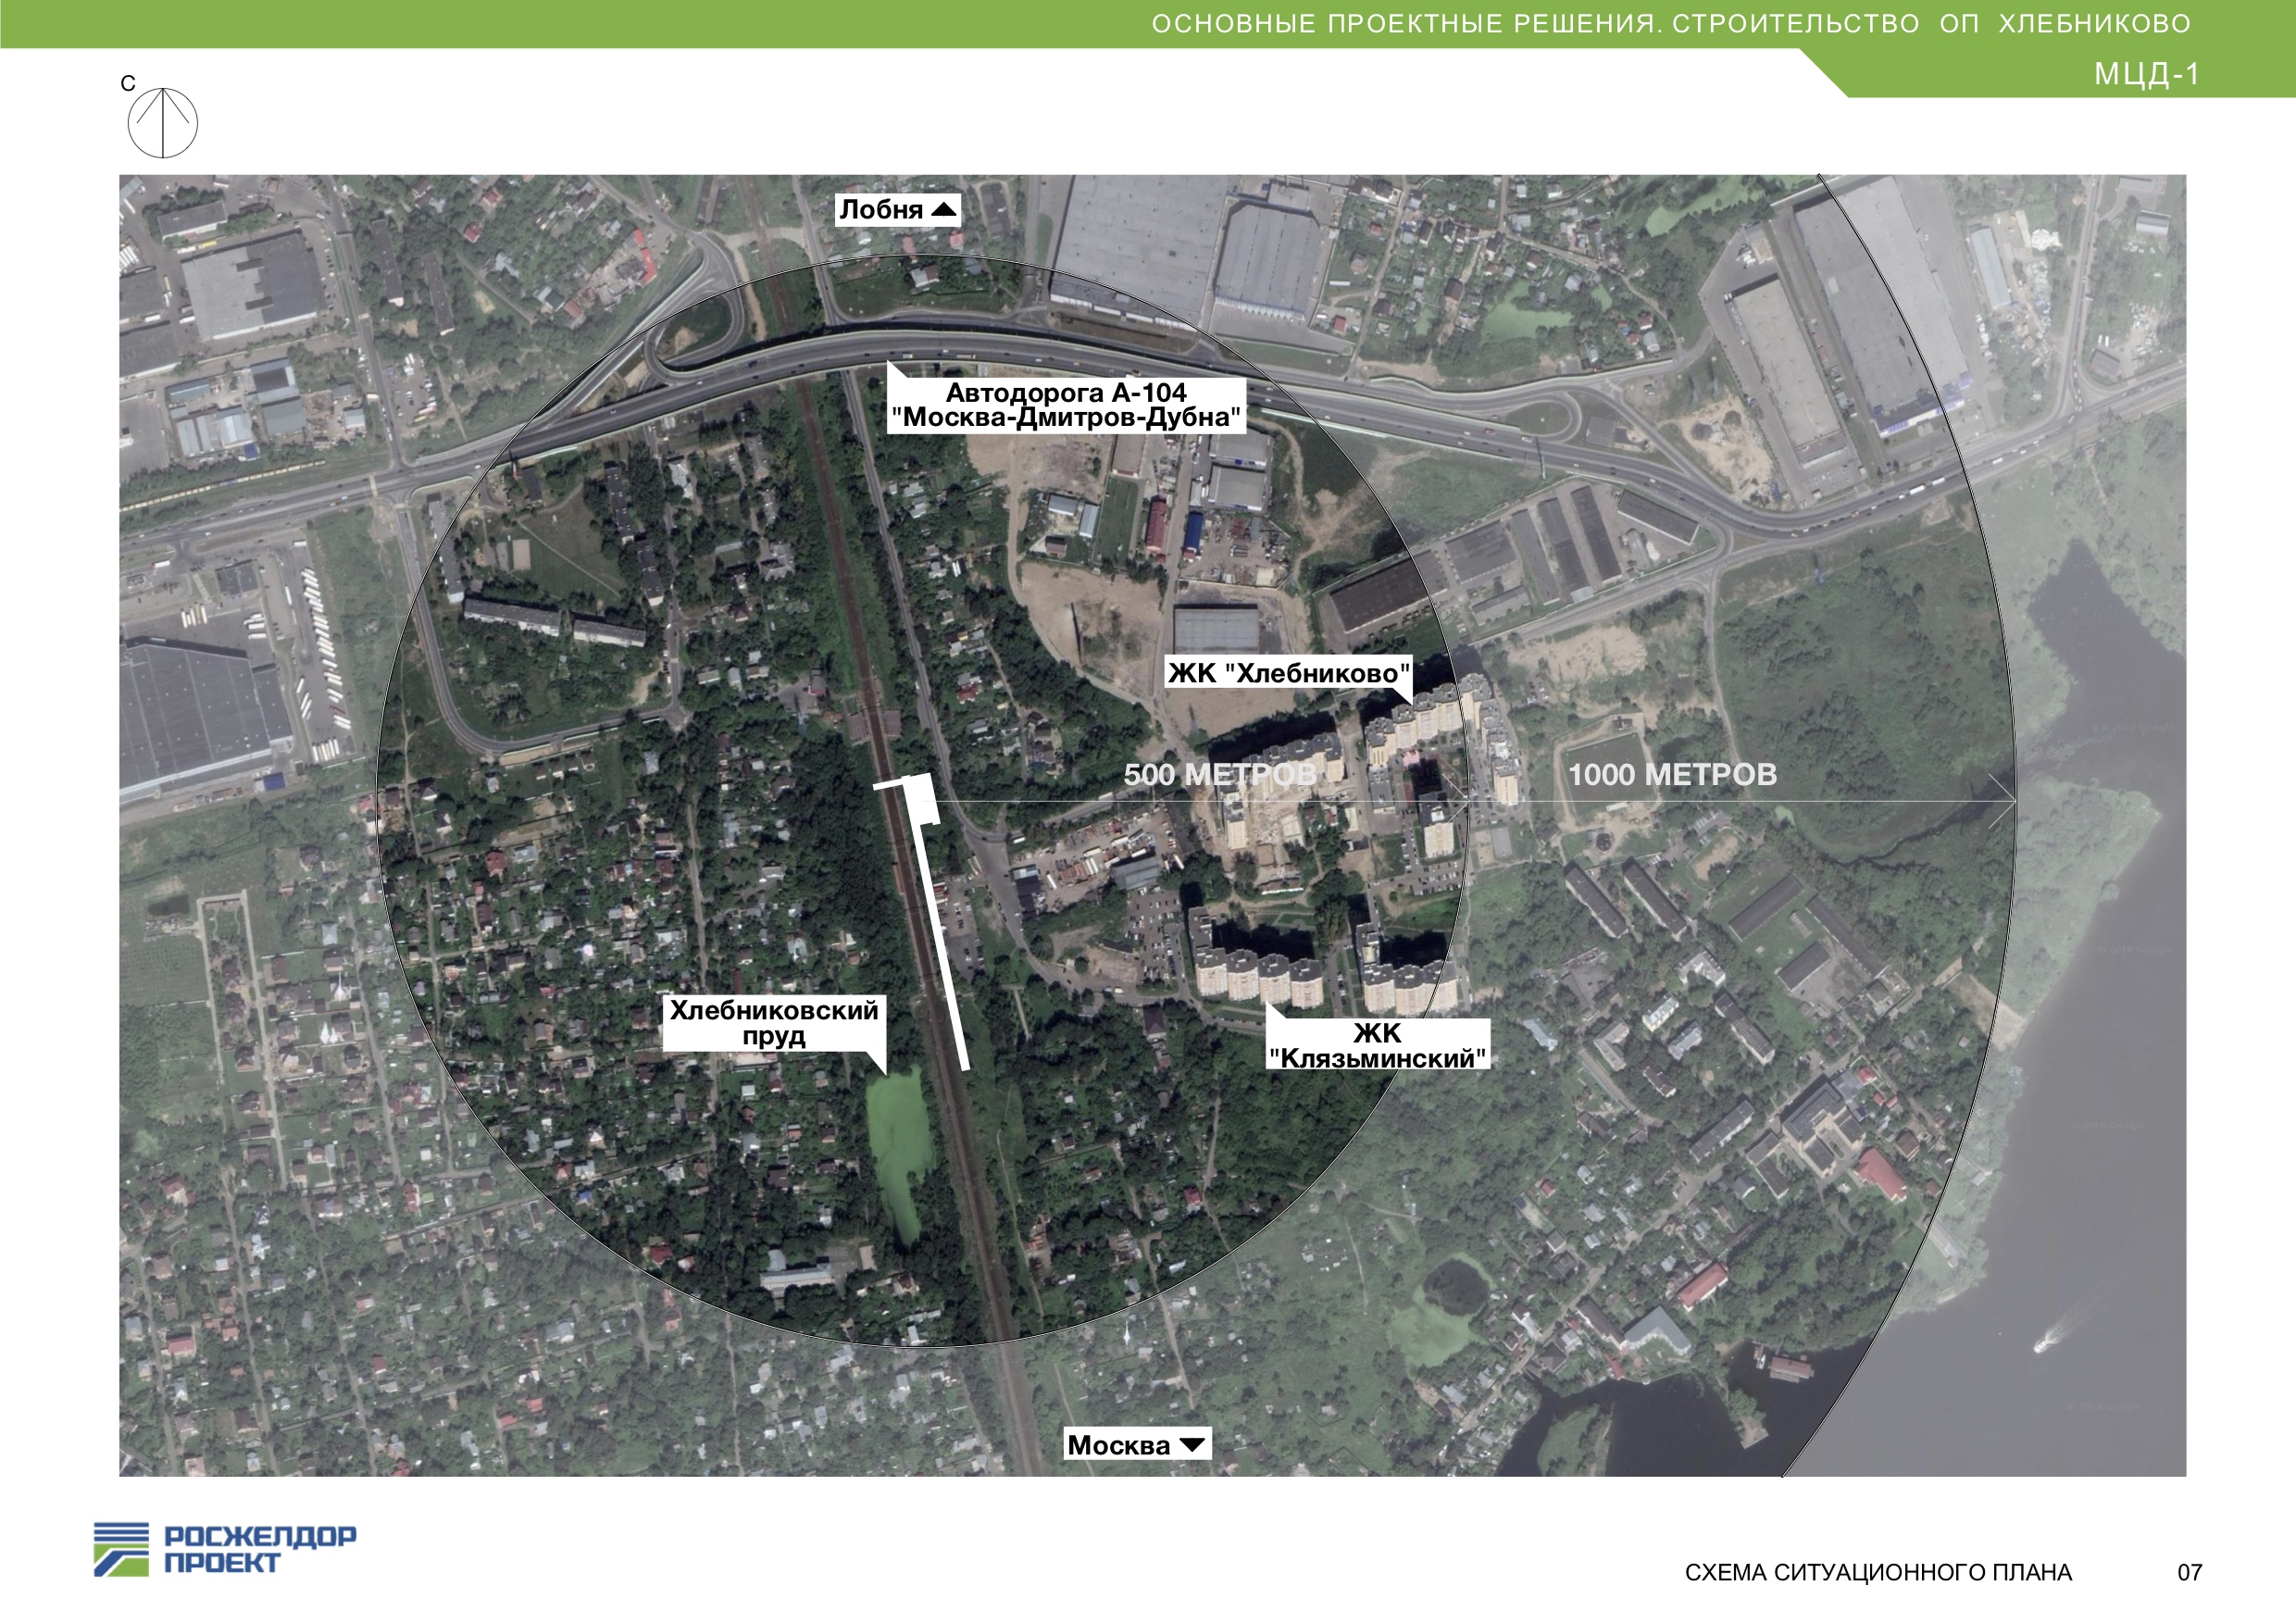
Task: Click the СХЕМА СИТУАЦИОННОГО ПЛАНА caption
Action: tap(1878, 1573)
